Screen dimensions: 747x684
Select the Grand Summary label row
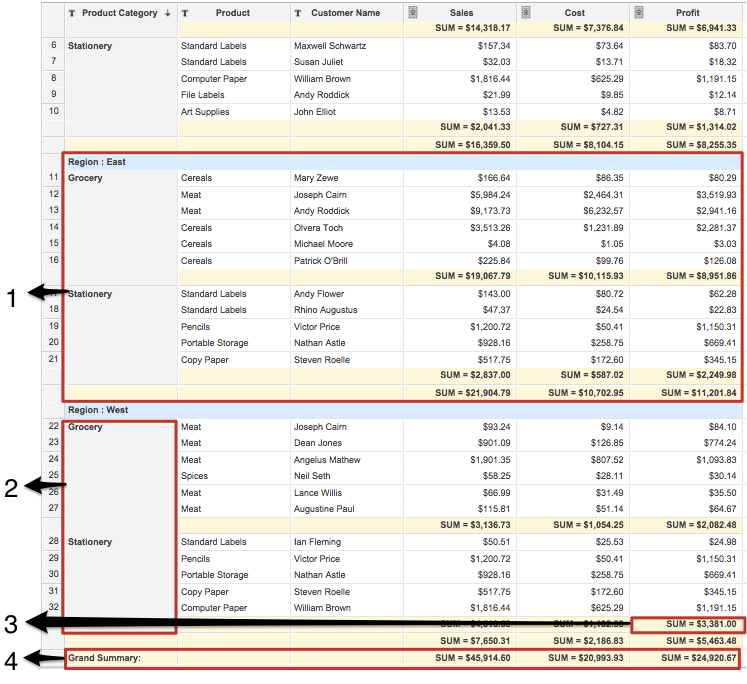(104, 658)
